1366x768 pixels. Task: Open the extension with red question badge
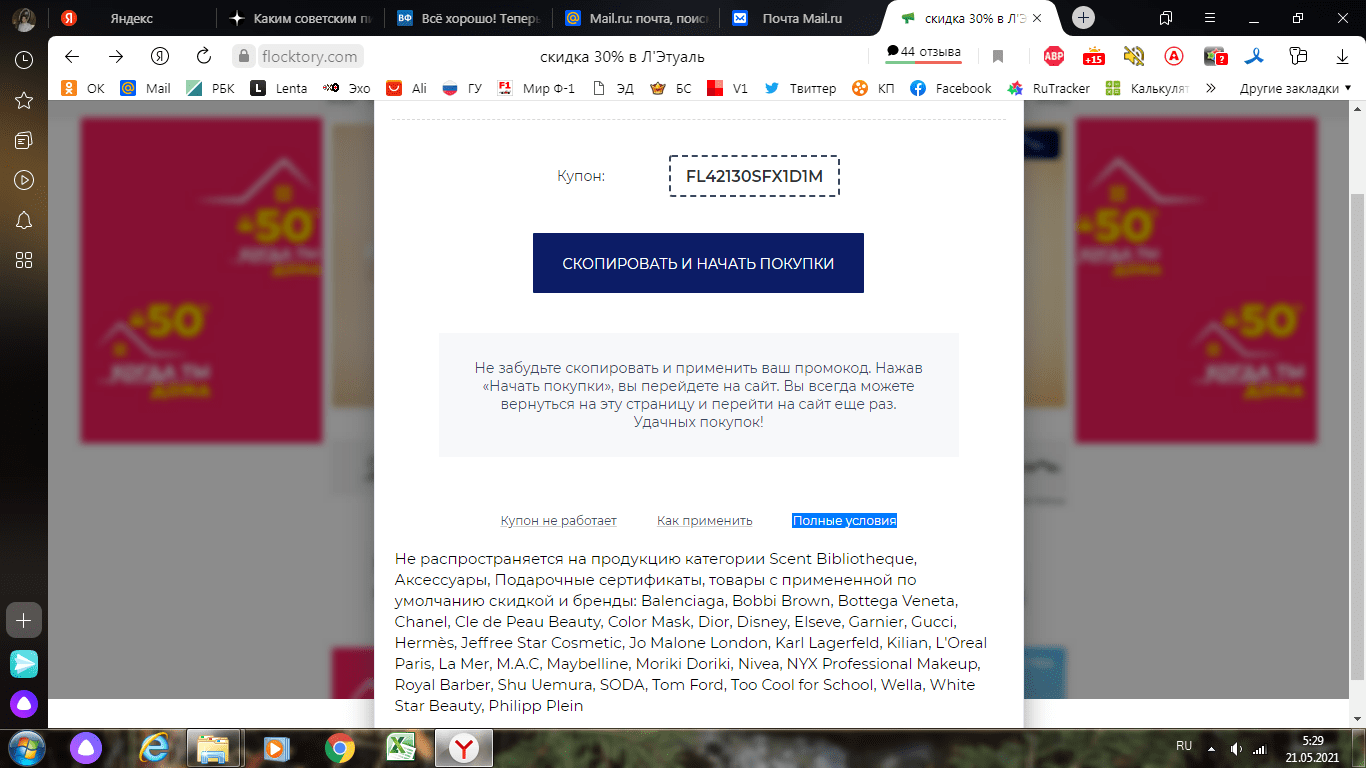tap(1216, 56)
